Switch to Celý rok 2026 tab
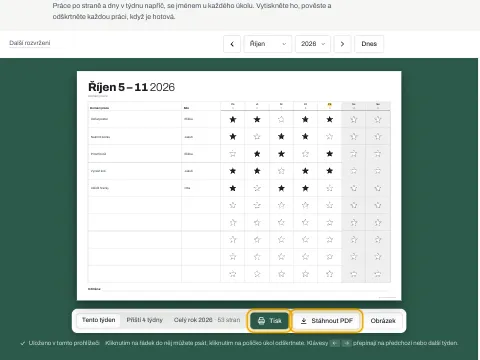480x360 pixels. [207, 320]
